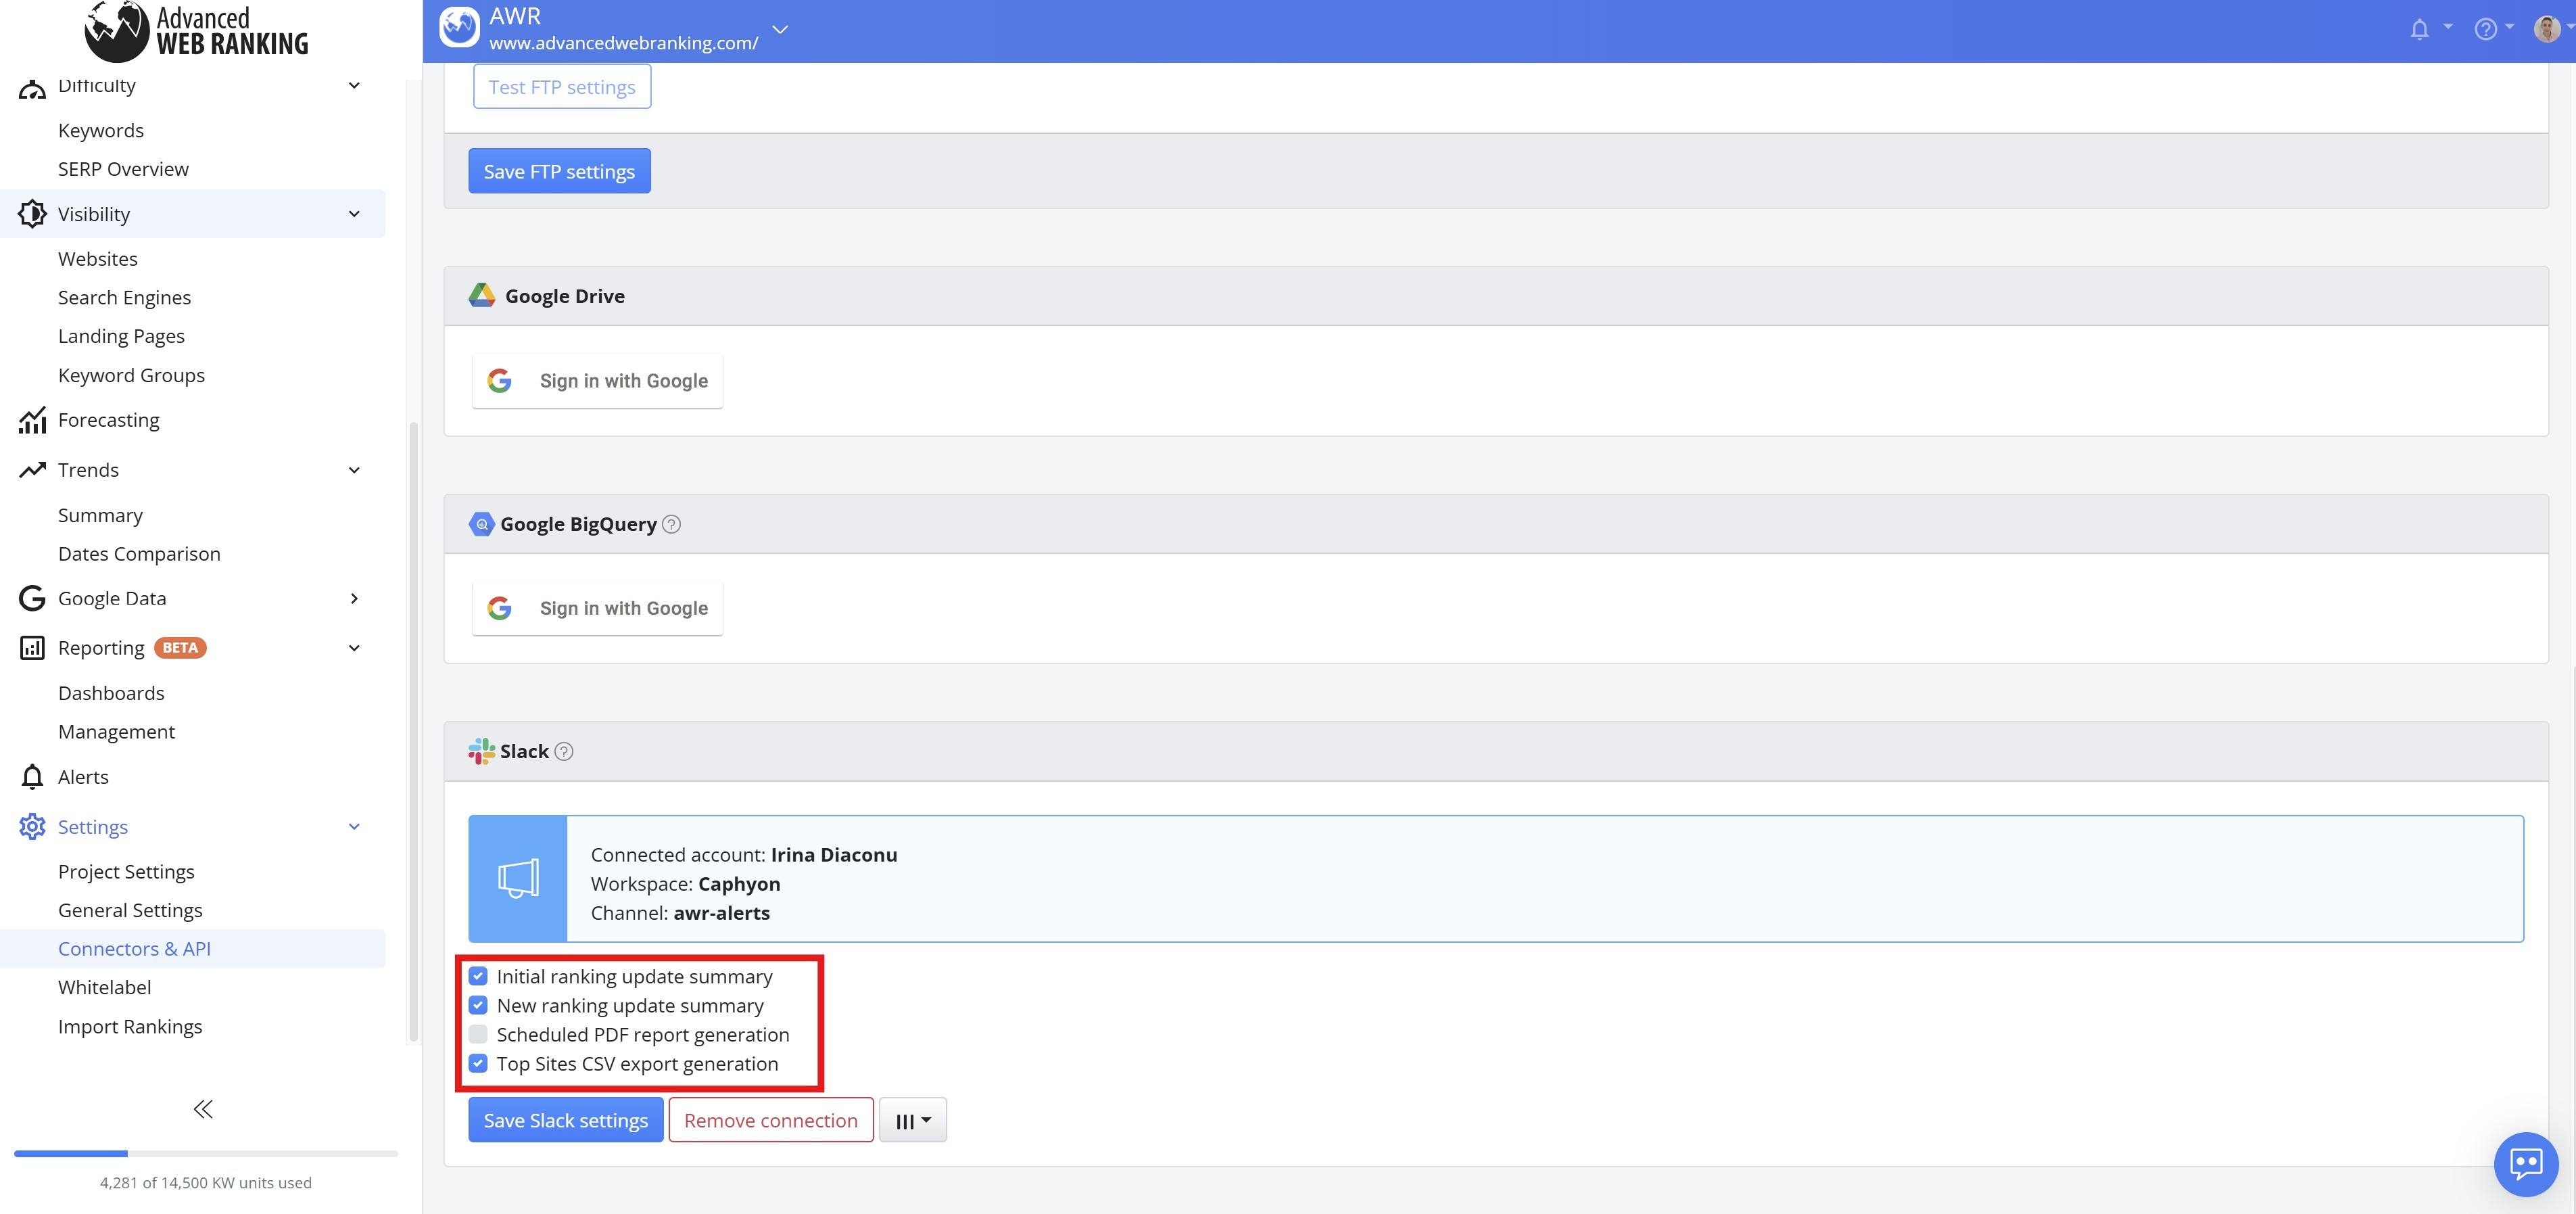Viewport: 2576px width, 1214px height.
Task: Uncheck New ranking update summary
Action: (x=478, y=1005)
